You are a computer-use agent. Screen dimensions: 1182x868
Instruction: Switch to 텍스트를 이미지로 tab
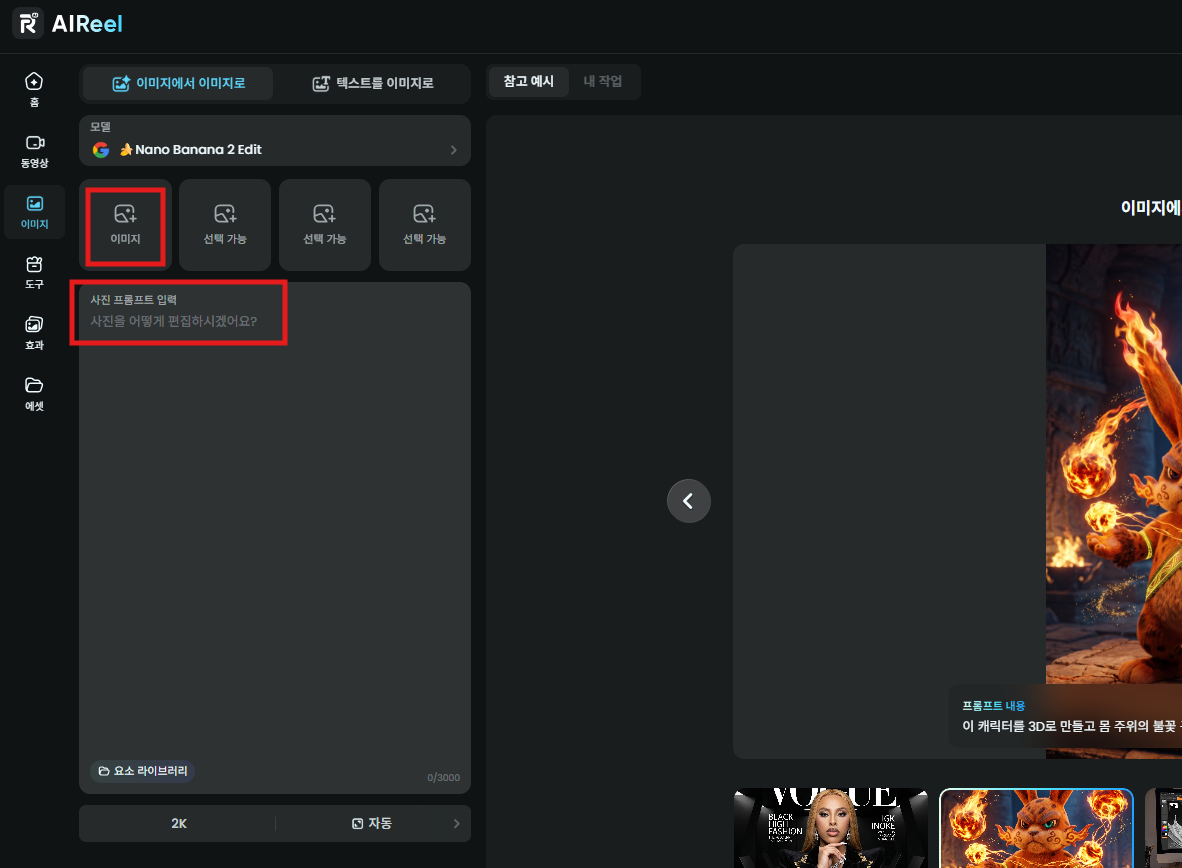[372, 83]
